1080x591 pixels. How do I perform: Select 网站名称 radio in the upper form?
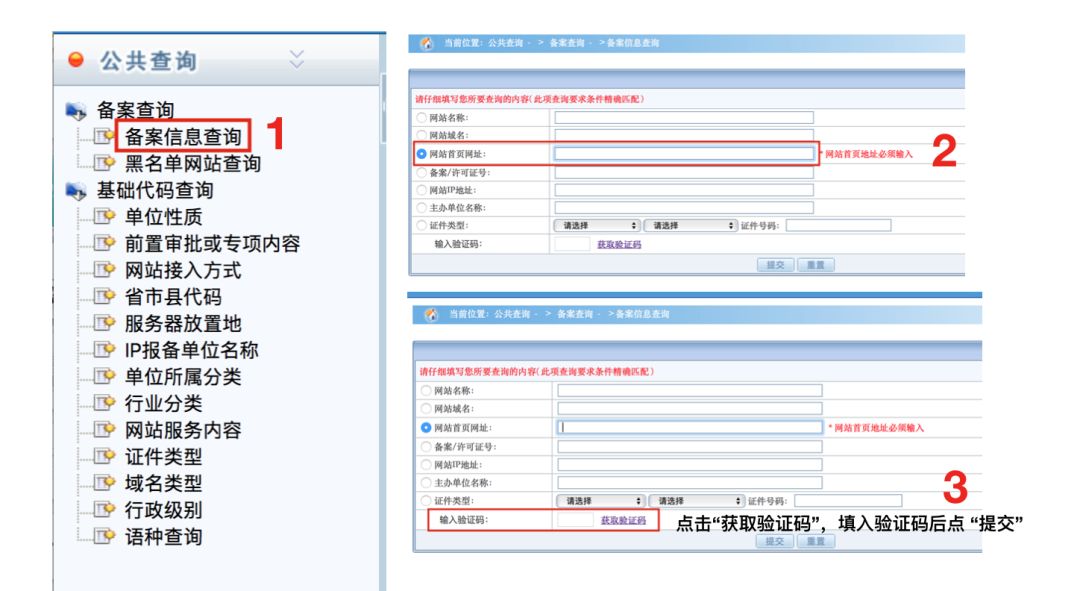(x=422, y=118)
